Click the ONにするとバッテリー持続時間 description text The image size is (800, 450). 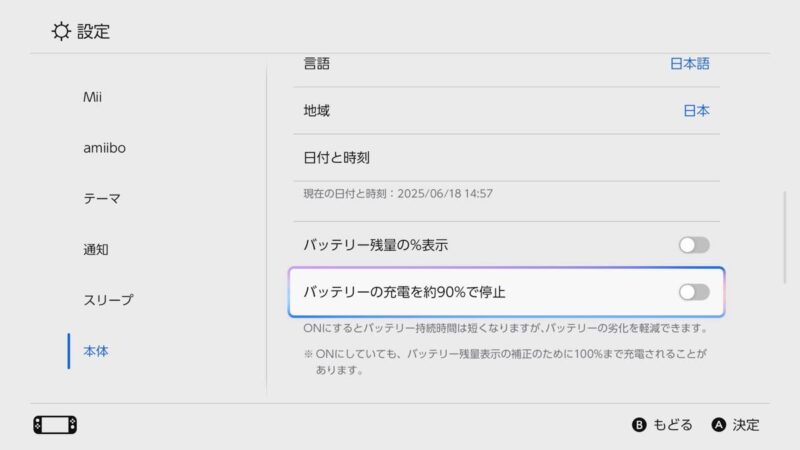tap(505, 328)
